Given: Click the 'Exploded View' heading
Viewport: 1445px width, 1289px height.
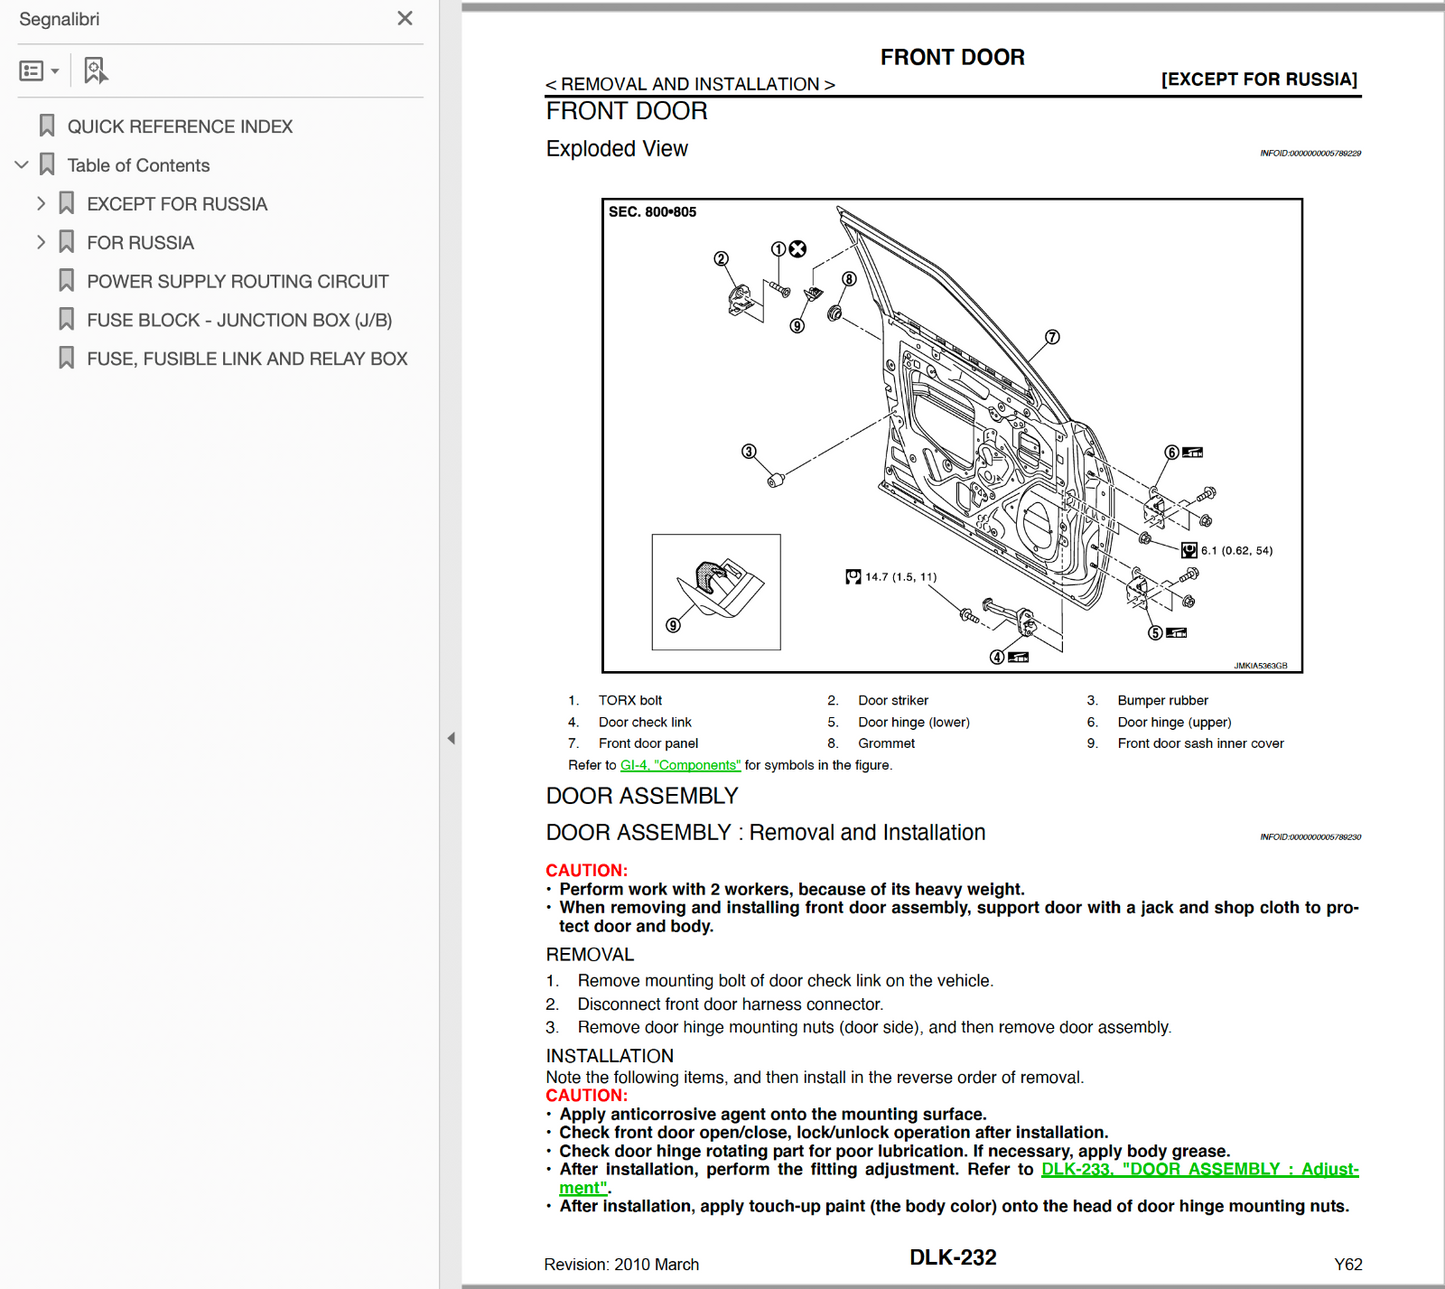Looking at the screenshot, I should [617, 149].
